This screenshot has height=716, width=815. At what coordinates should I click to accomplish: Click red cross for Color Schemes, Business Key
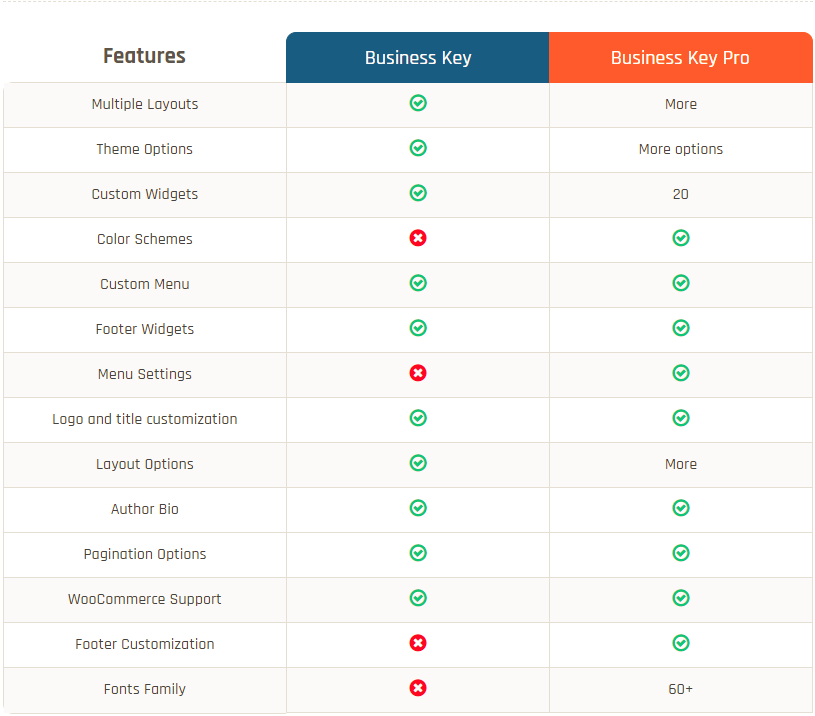tap(418, 238)
